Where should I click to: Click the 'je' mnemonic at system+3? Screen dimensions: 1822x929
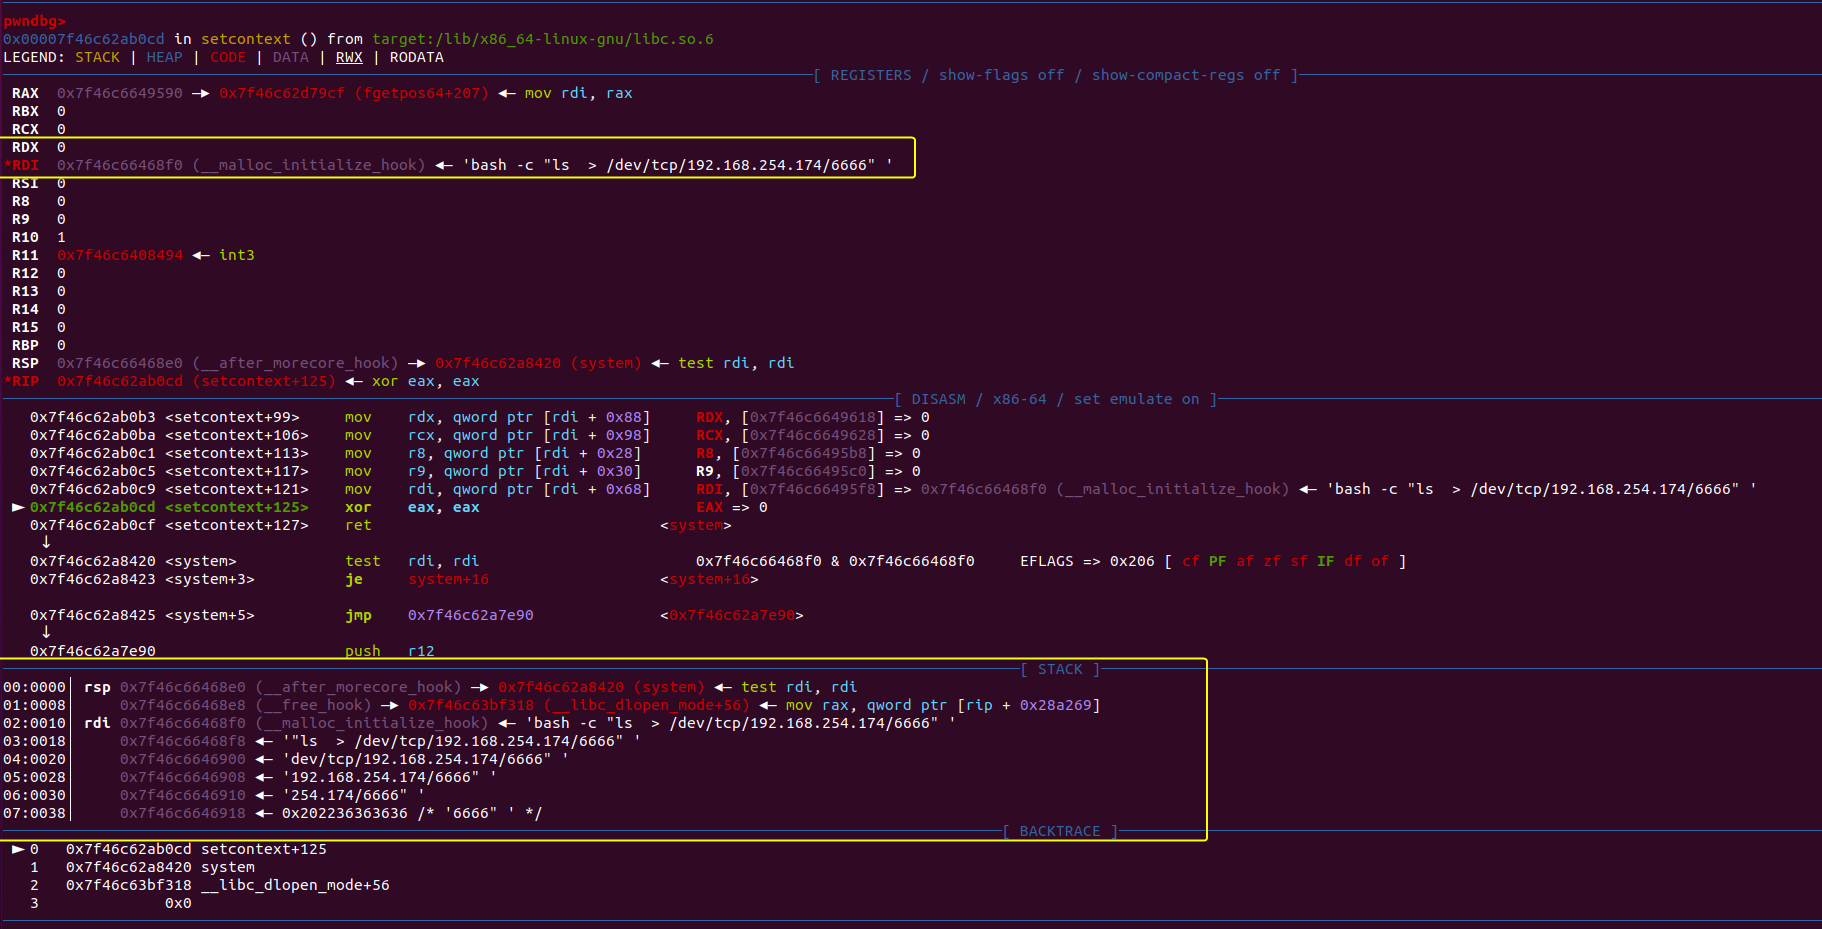coord(354,579)
